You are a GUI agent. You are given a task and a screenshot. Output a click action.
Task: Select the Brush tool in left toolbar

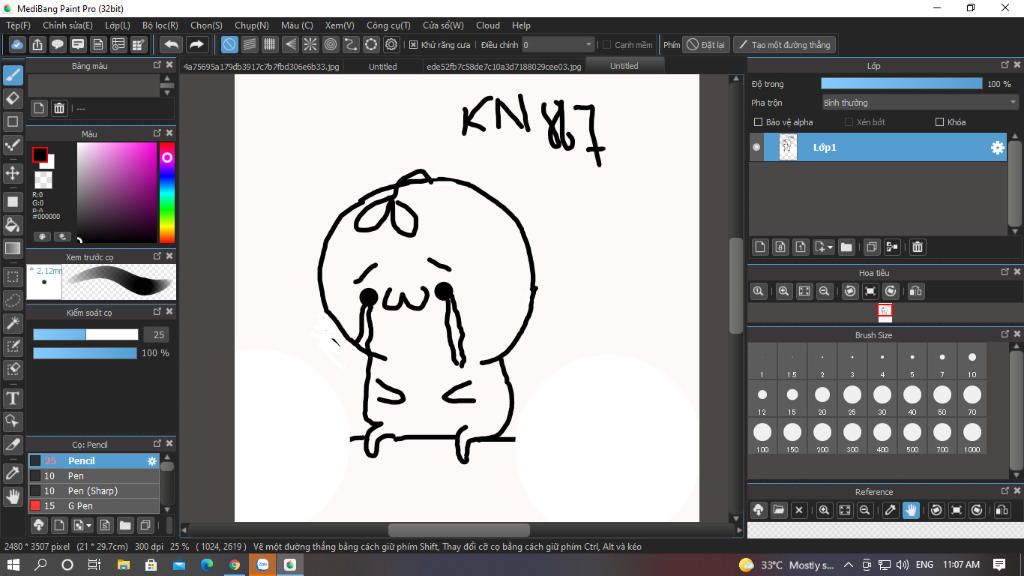12,75
